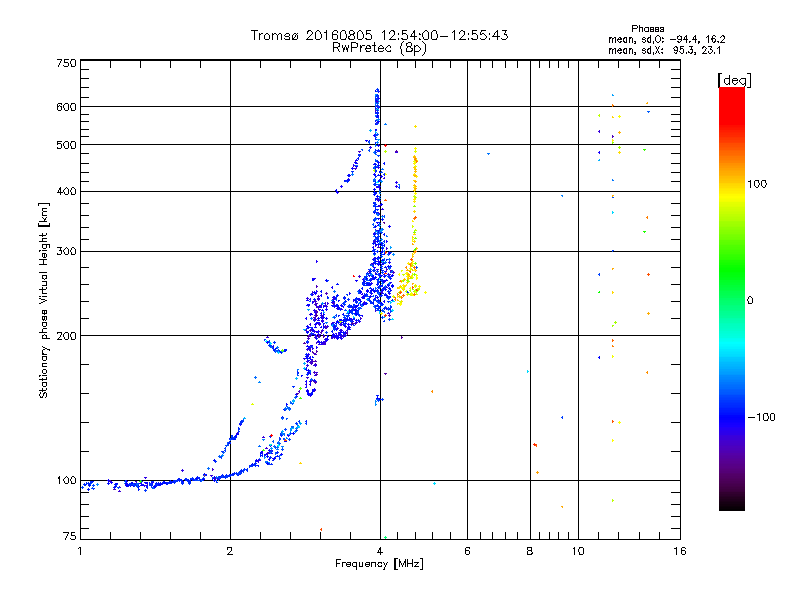Click the colorbar label '0'
This screenshot has height=600, width=800.
click(x=750, y=300)
